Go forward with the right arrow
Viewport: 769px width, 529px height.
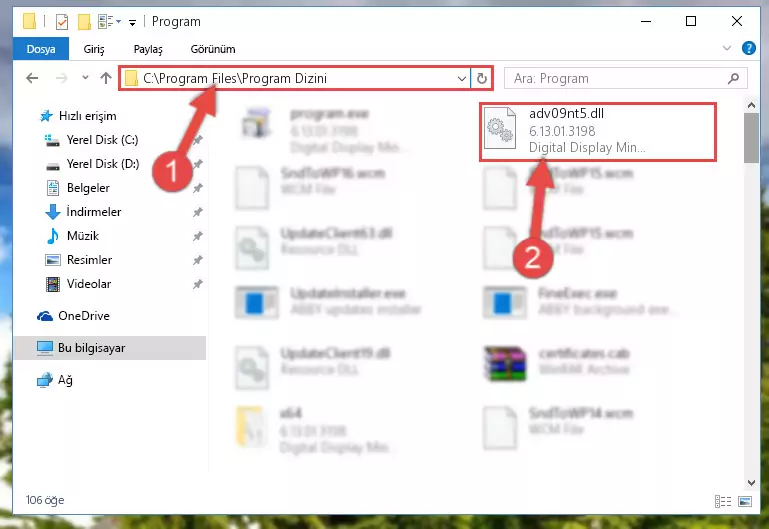pos(62,78)
